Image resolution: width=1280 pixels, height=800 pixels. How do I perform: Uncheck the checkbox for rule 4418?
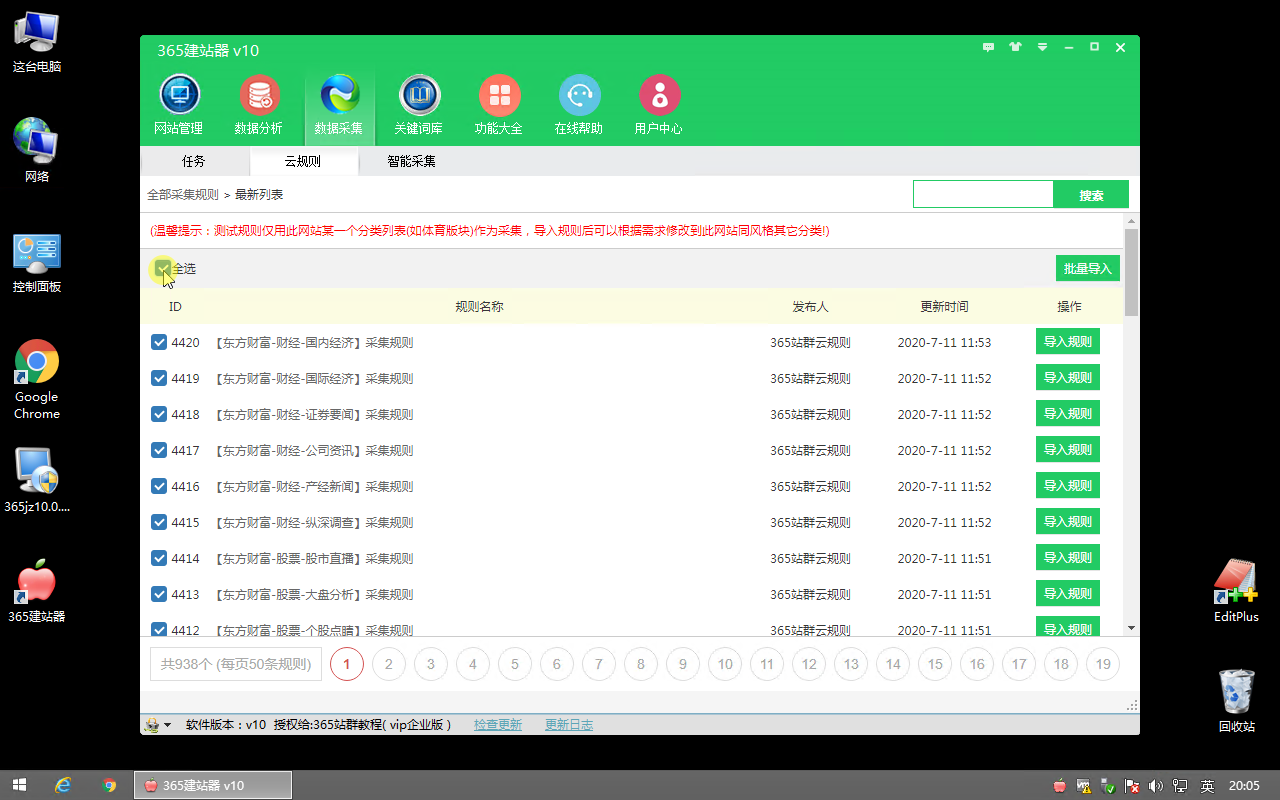pos(159,414)
